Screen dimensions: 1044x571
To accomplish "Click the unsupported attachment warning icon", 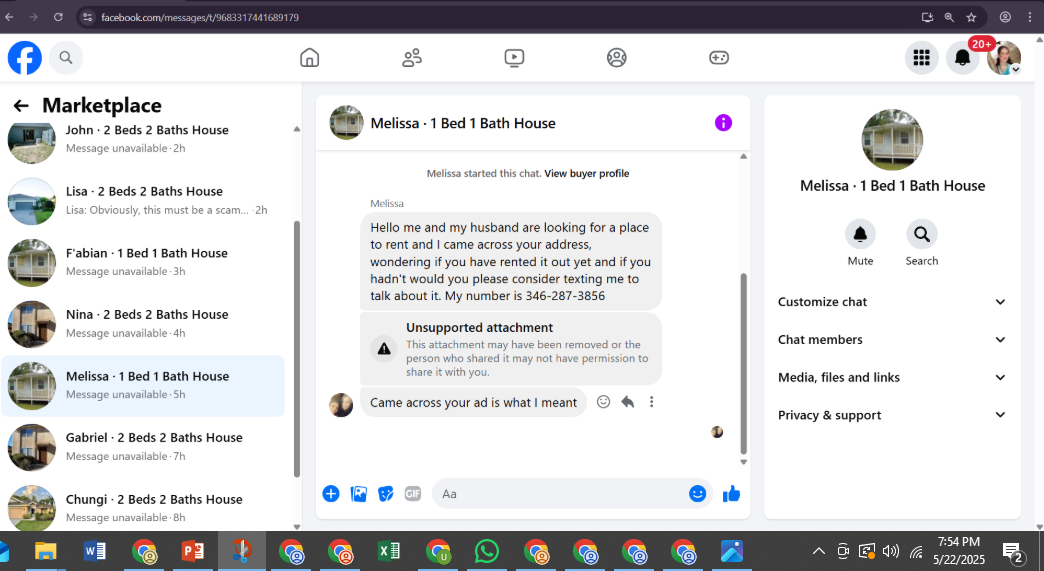I will point(384,349).
